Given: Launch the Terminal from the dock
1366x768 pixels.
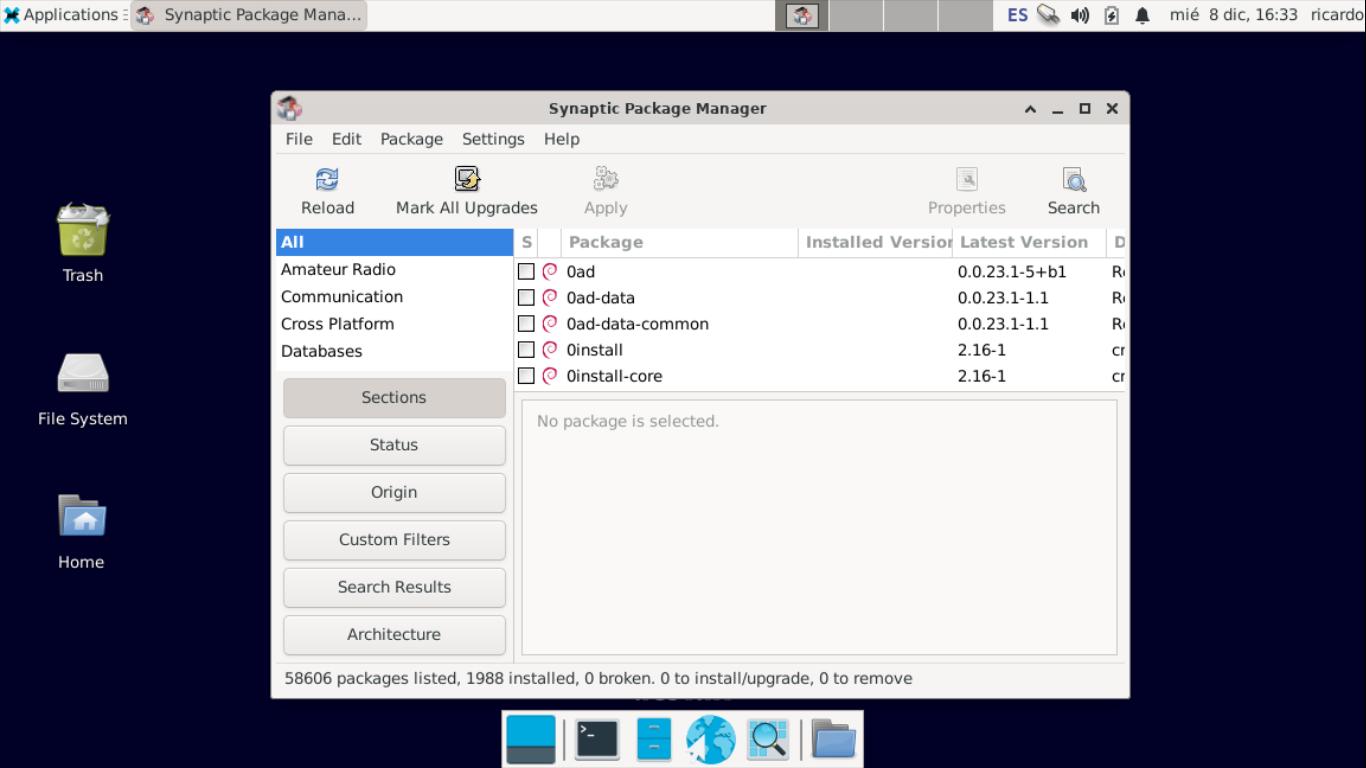Looking at the screenshot, I should [597, 740].
